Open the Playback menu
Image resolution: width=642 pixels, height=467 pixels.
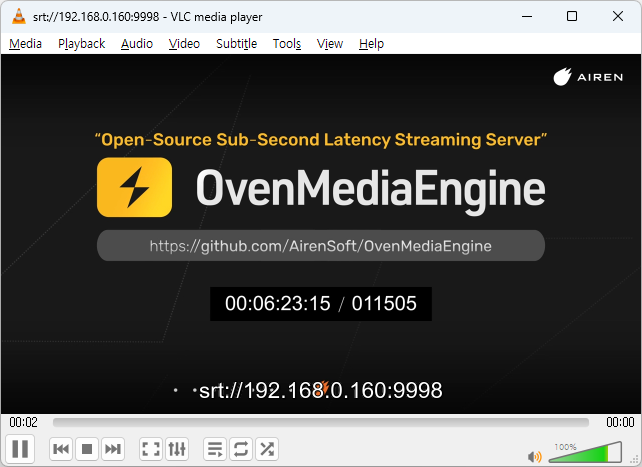coord(81,43)
